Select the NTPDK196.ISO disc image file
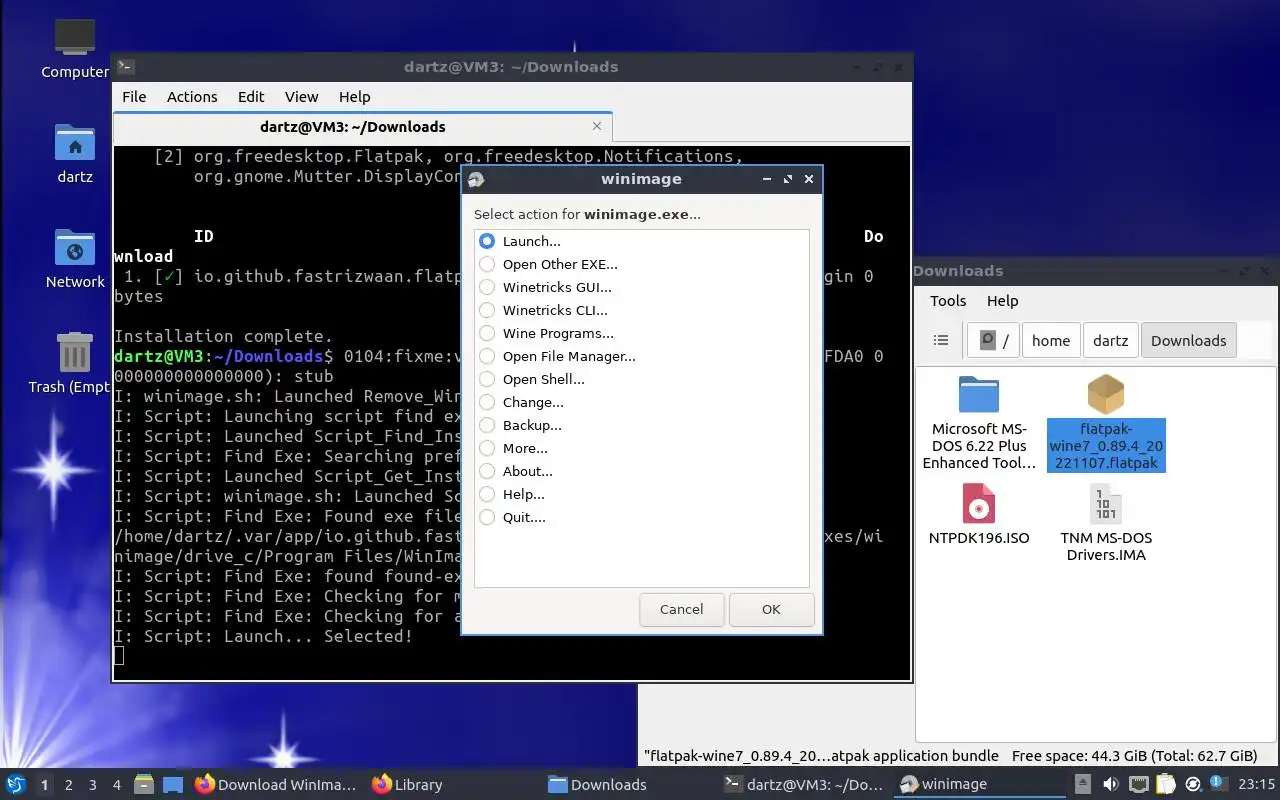Screen dimensions: 1280x800 (x=979, y=515)
